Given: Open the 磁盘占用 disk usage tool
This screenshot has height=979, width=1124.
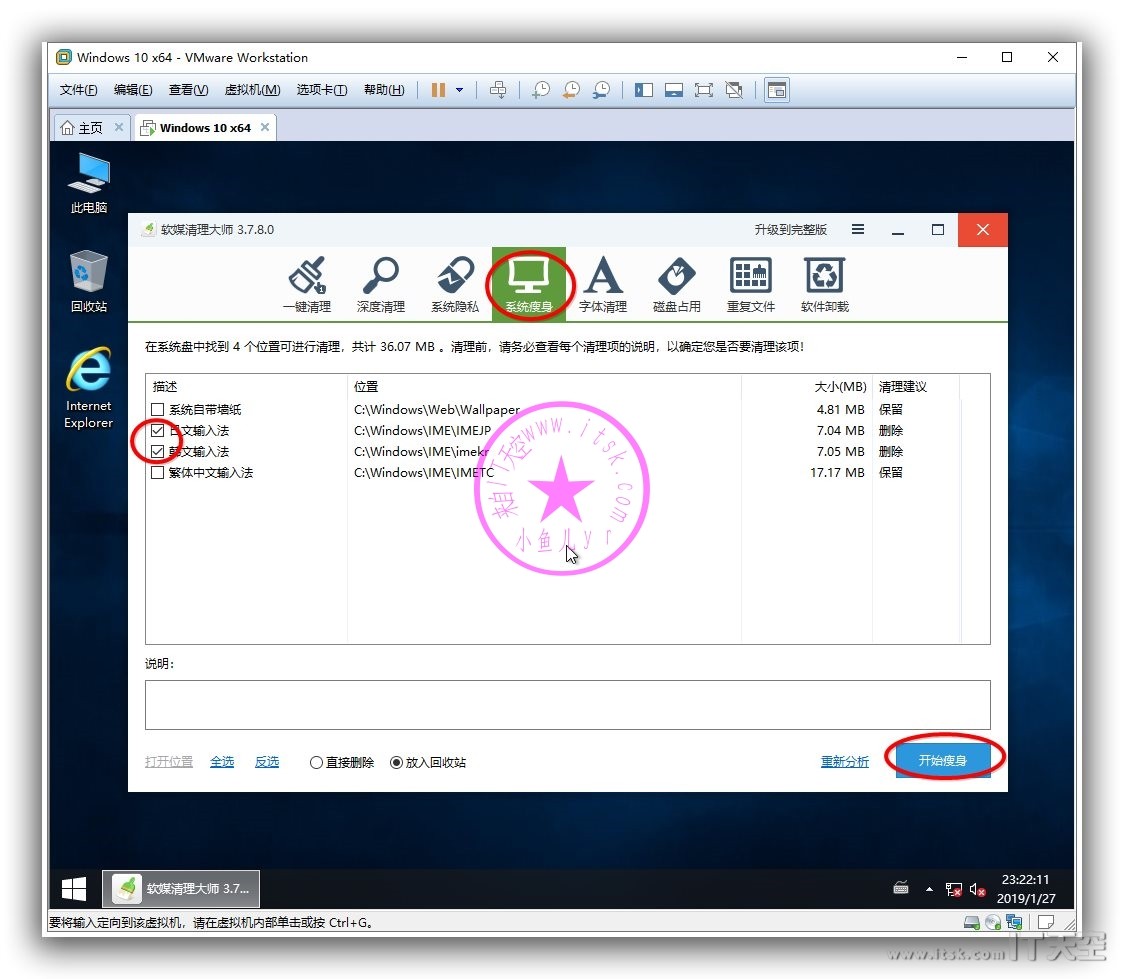Looking at the screenshot, I should (677, 285).
